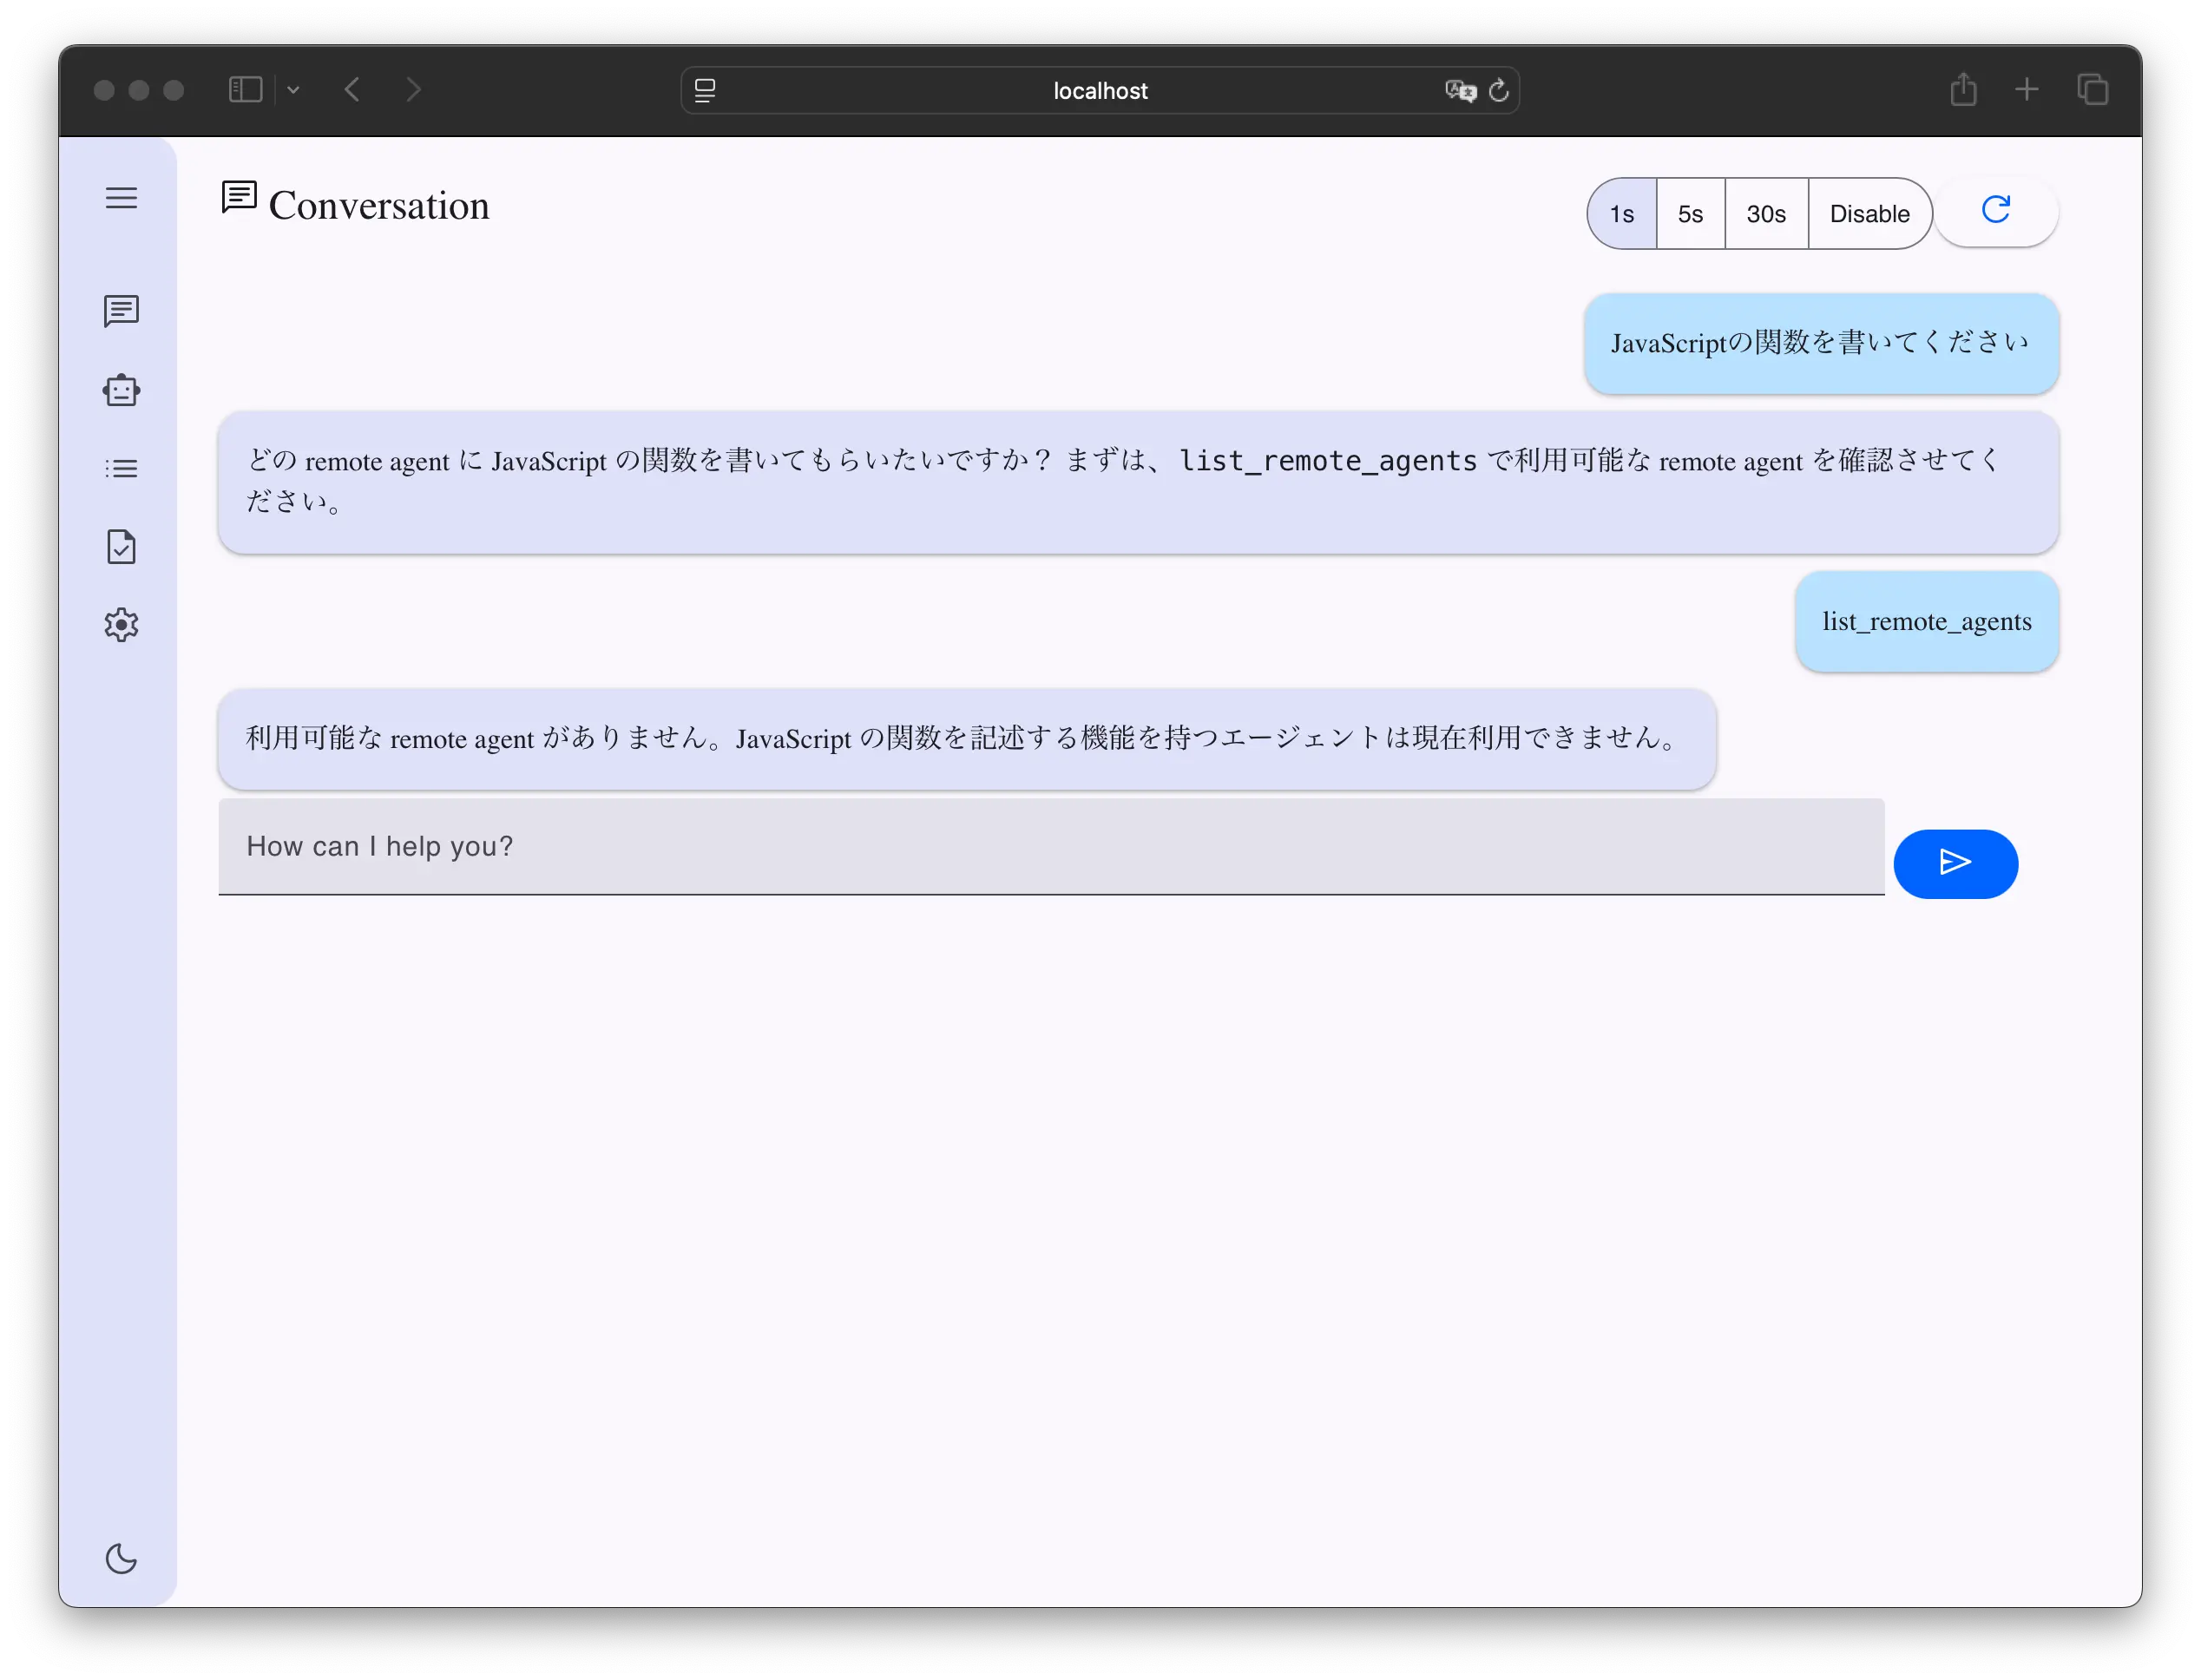The width and height of the screenshot is (2201, 1680).
Task: Click the blue refresh conversation icon
Action: (1995, 210)
